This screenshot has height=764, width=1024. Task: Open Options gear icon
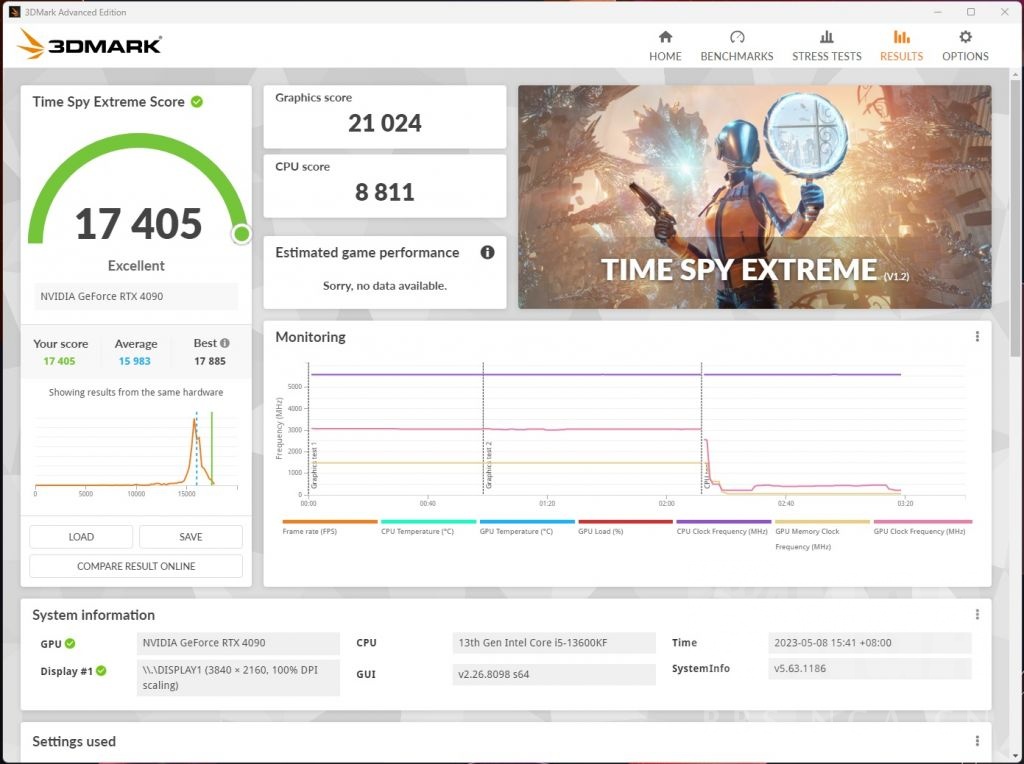click(x=965, y=37)
